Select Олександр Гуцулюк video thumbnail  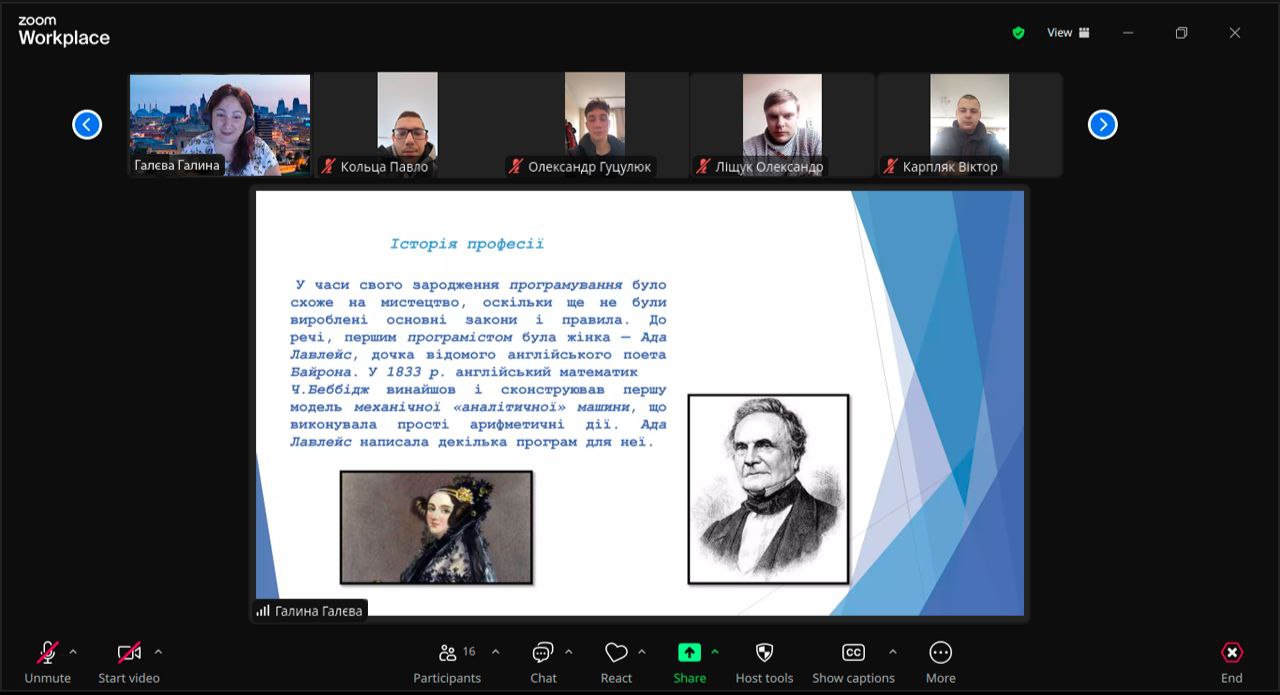point(594,125)
